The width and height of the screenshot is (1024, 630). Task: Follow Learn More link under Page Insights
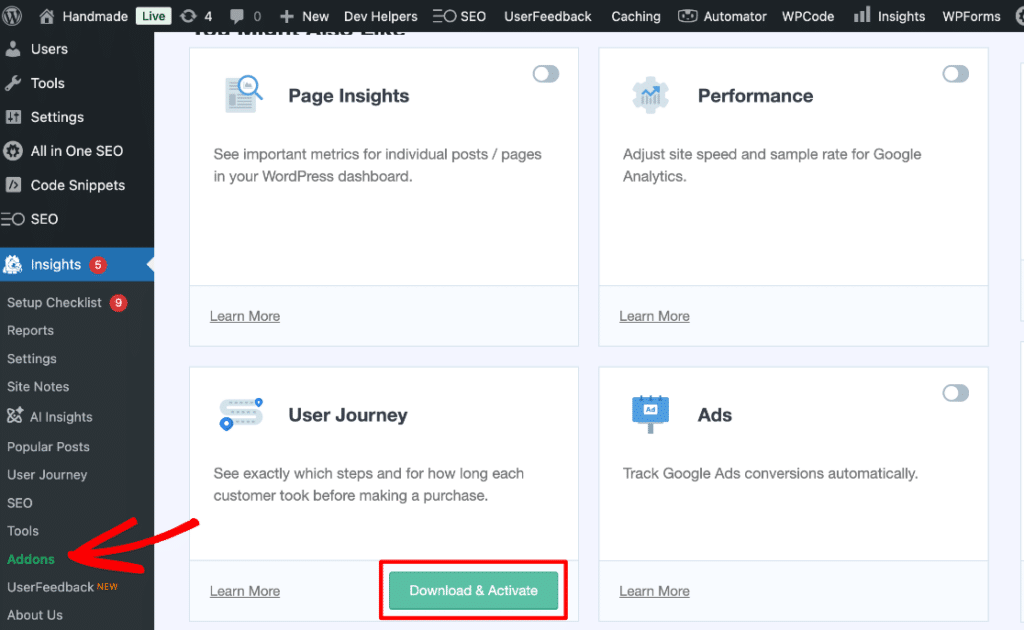pyautogui.click(x=245, y=316)
